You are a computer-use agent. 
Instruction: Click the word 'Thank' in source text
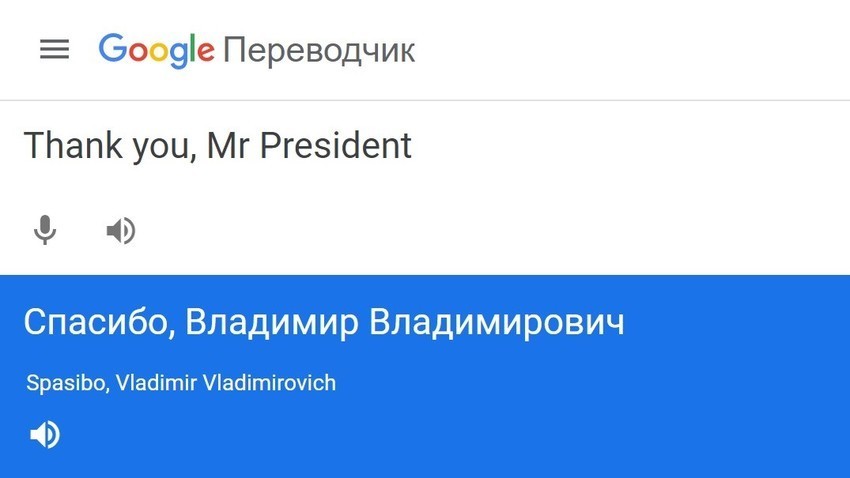[73, 145]
